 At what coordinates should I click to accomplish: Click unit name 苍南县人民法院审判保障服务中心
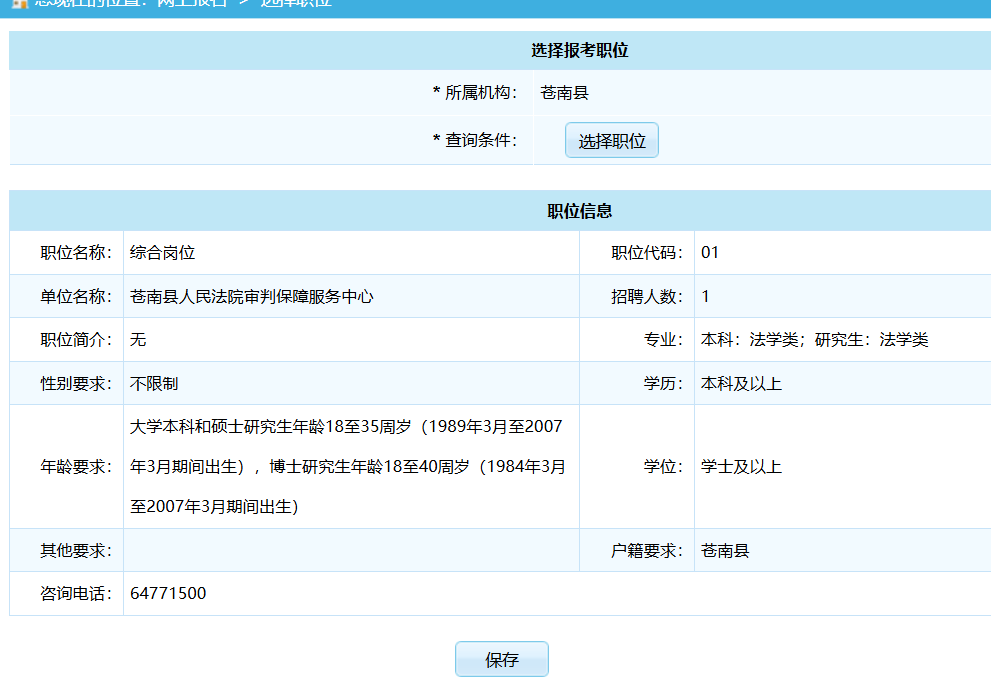pos(251,297)
